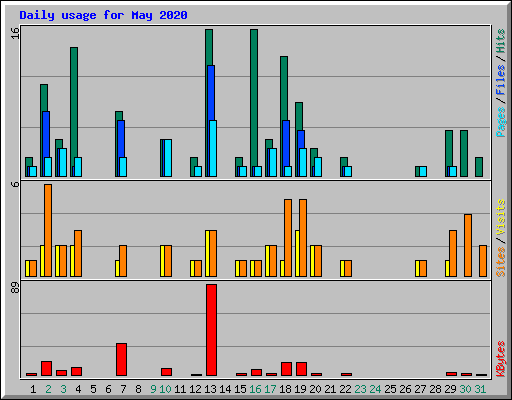Click the orange visits bar for day 18

[288, 238]
